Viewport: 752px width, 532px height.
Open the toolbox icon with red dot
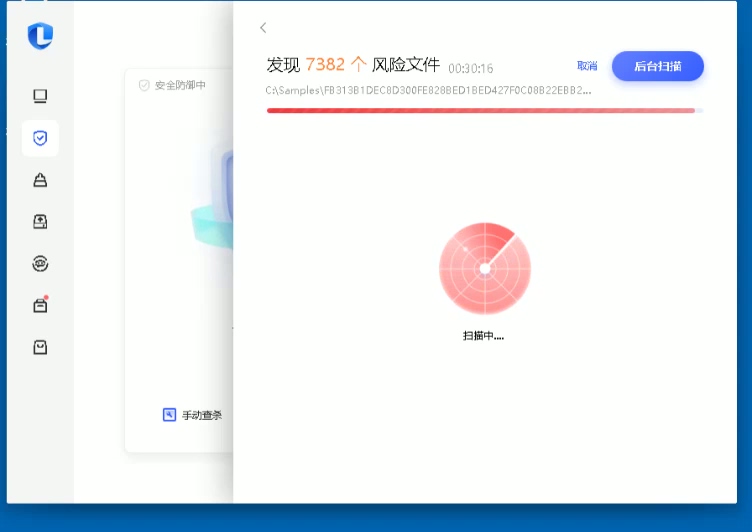[x=40, y=305]
